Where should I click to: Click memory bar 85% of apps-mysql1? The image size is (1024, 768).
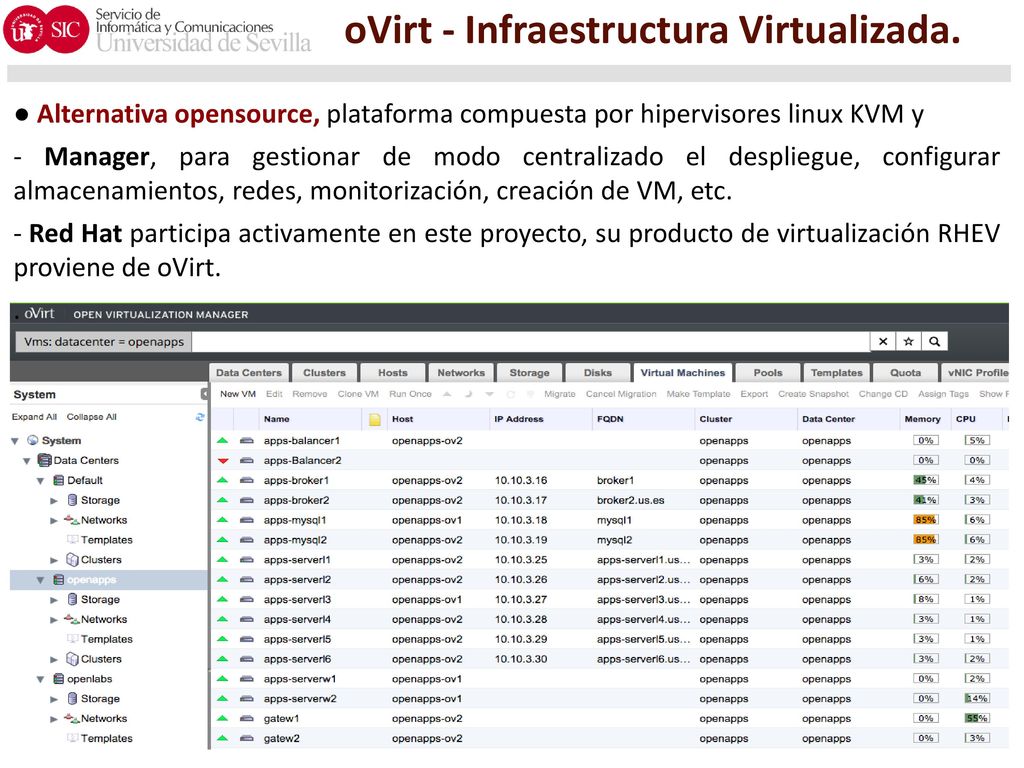[x=925, y=520]
